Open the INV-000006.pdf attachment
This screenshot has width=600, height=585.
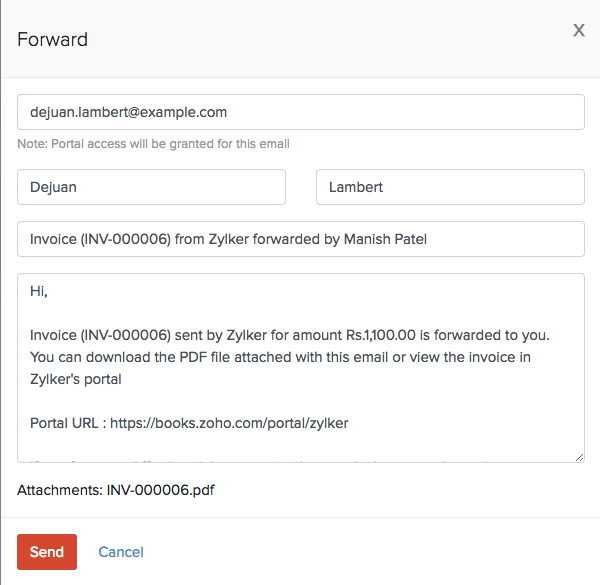pos(160,490)
